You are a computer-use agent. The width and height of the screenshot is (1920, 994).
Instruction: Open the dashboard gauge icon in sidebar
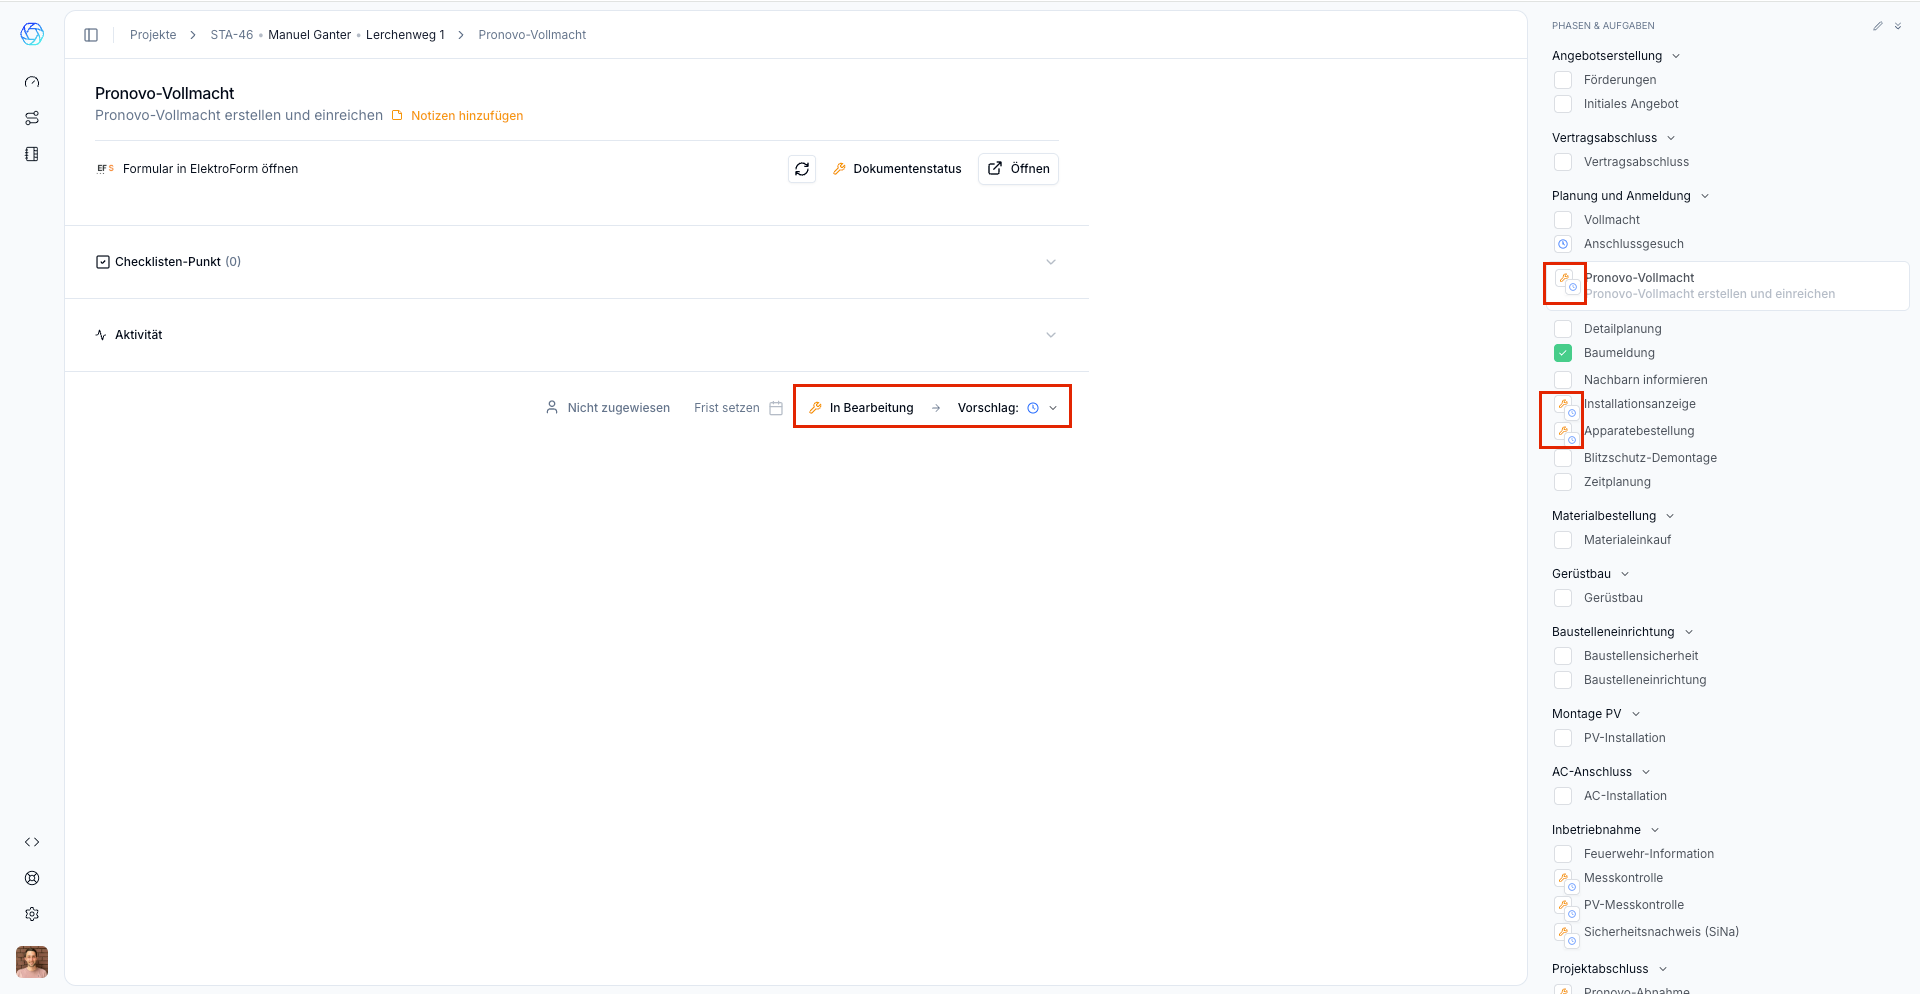[32, 82]
